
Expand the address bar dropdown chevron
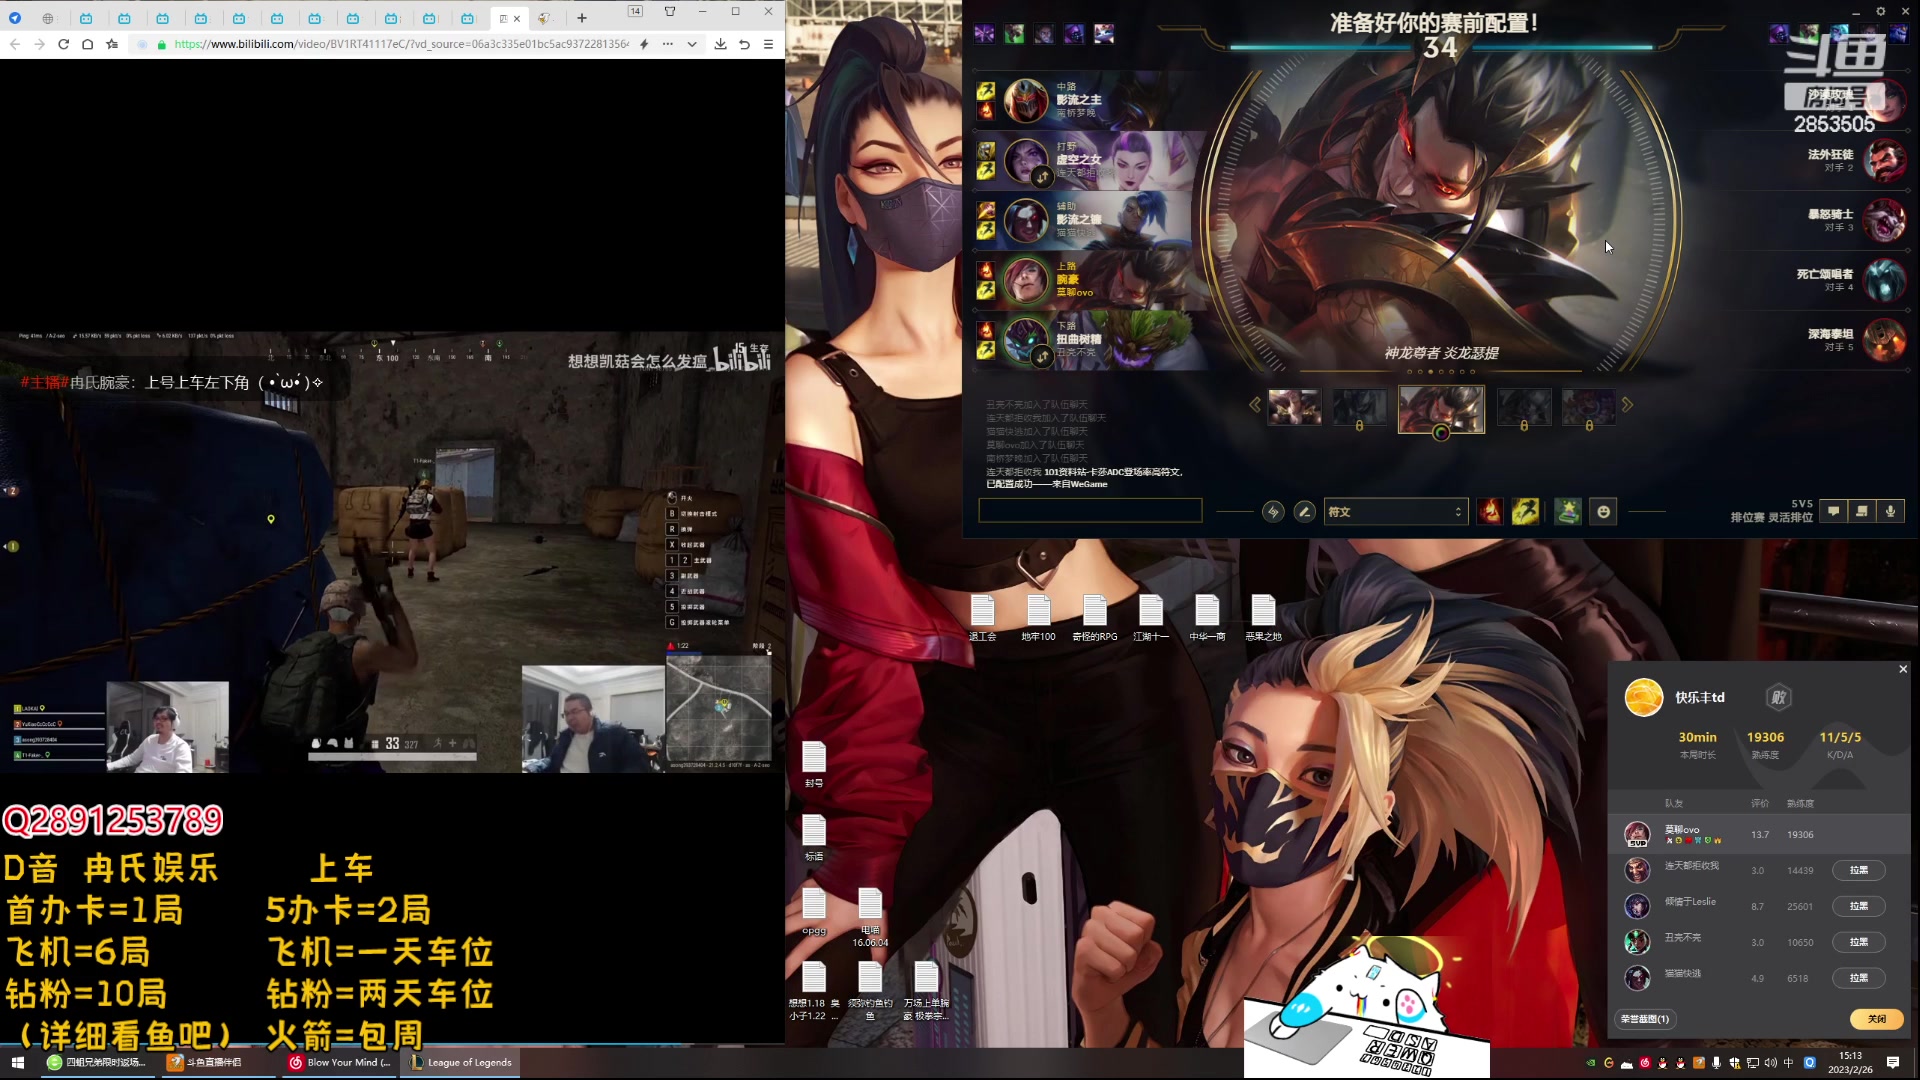692,44
